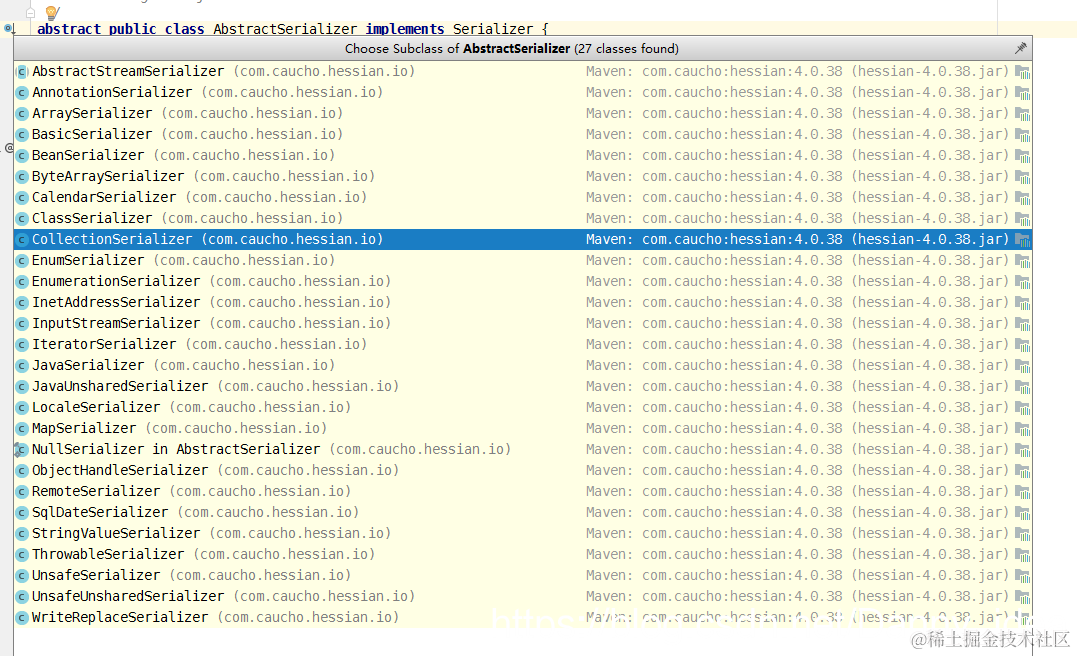Open EnumerationSerializer class

tap(523, 282)
